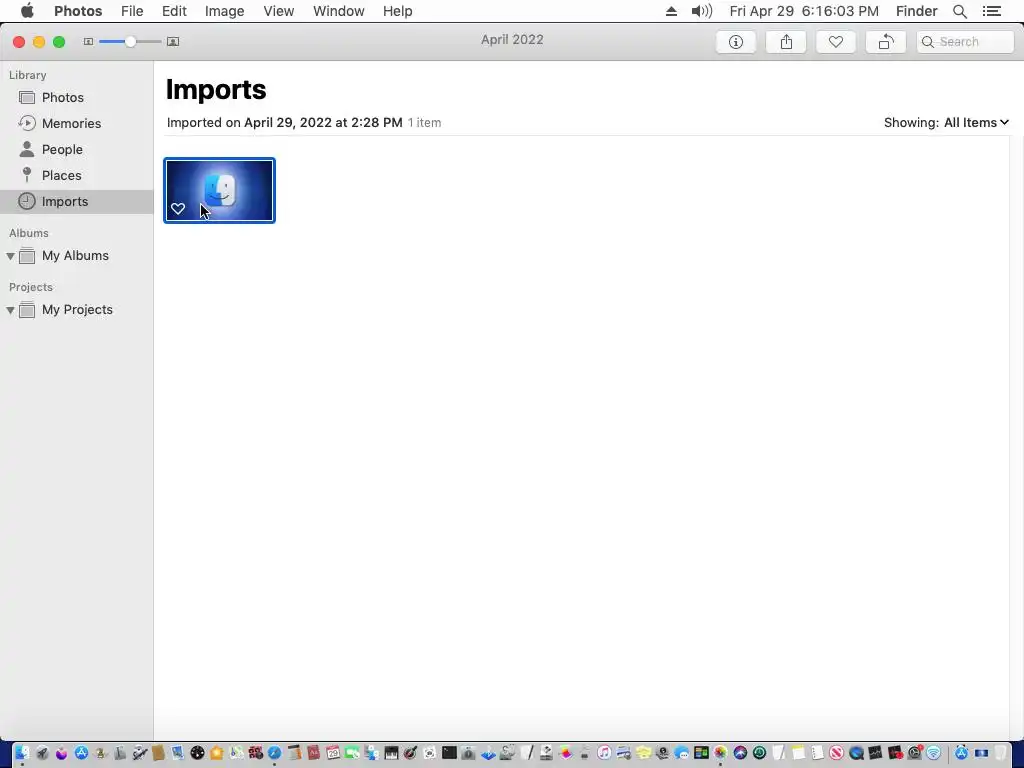1024x768 pixels.
Task: Select My Albums in the sidebar
Action: tap(76, 256)
